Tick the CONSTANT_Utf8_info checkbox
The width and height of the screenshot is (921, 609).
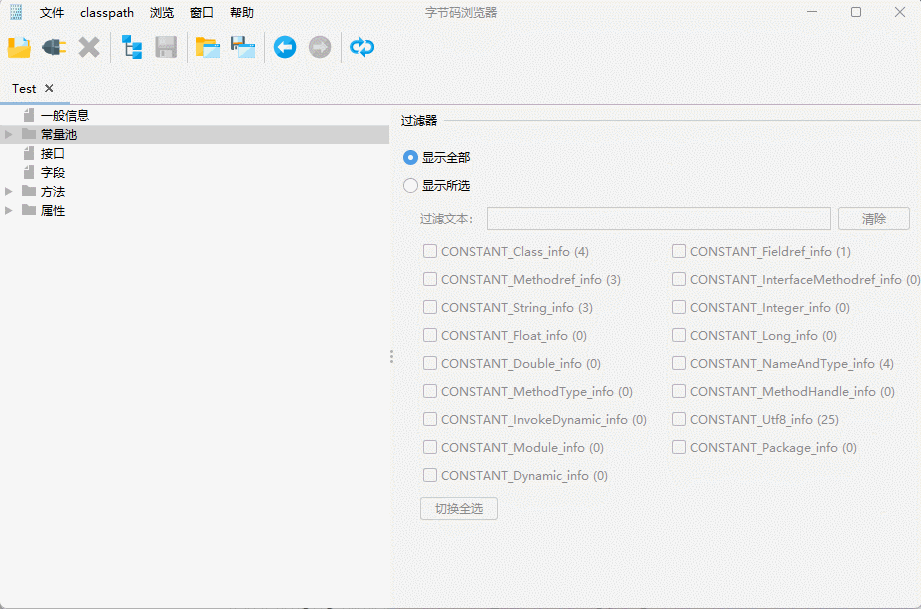(679, 419)
